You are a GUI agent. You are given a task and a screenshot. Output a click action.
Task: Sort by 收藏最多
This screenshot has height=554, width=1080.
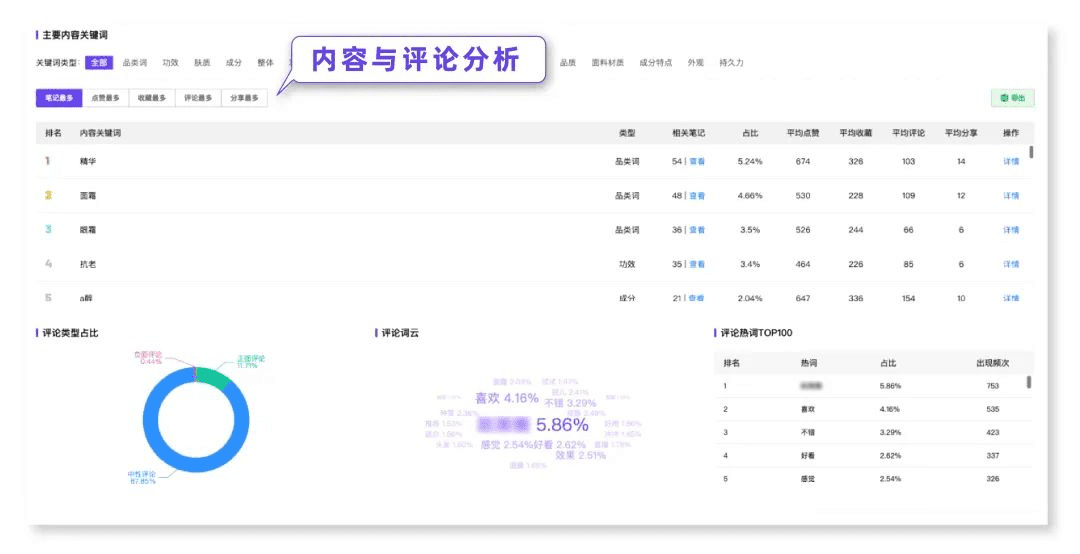pyautogui.click(x=152, y=99)
